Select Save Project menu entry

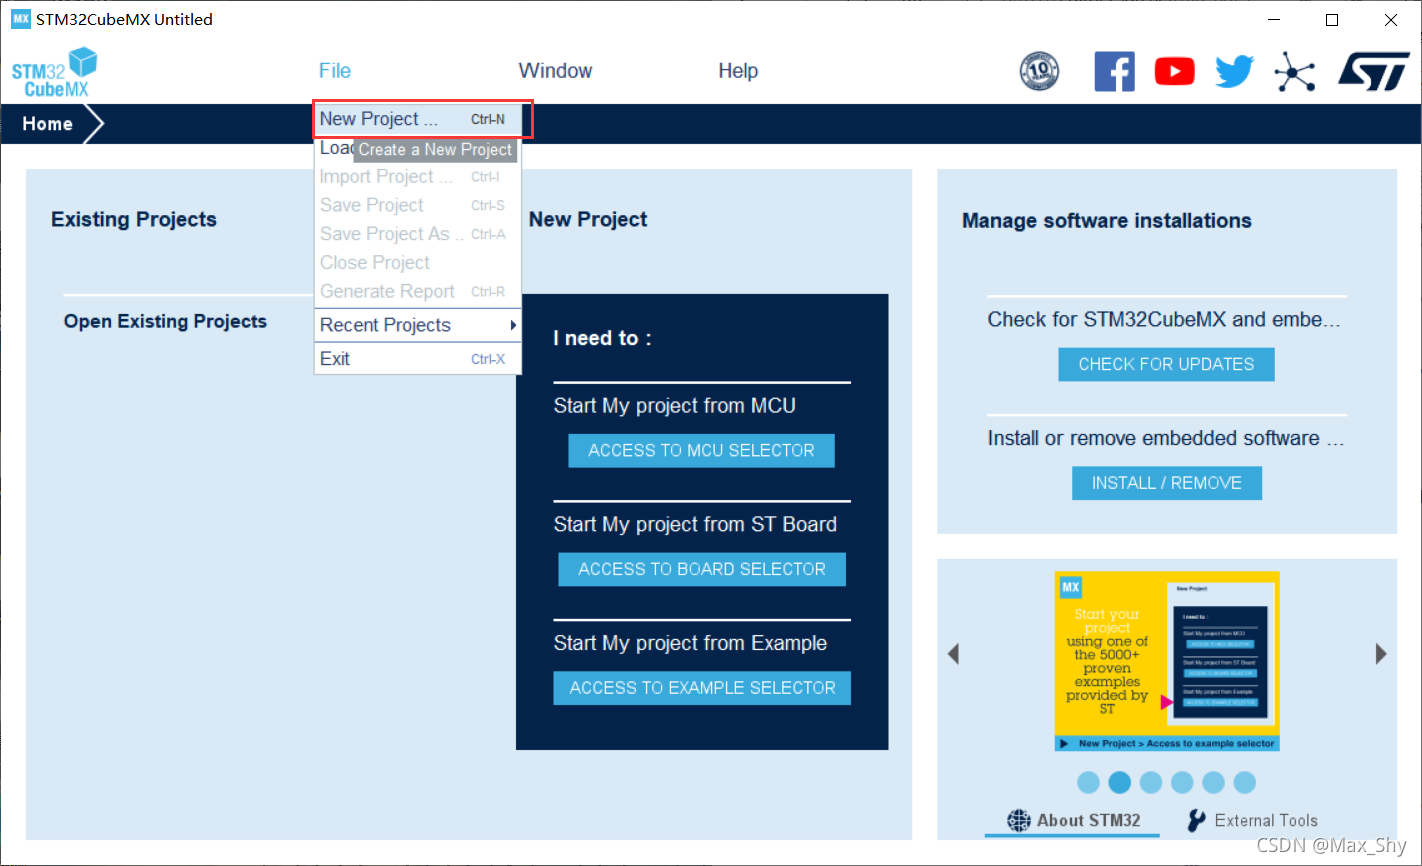417,205
